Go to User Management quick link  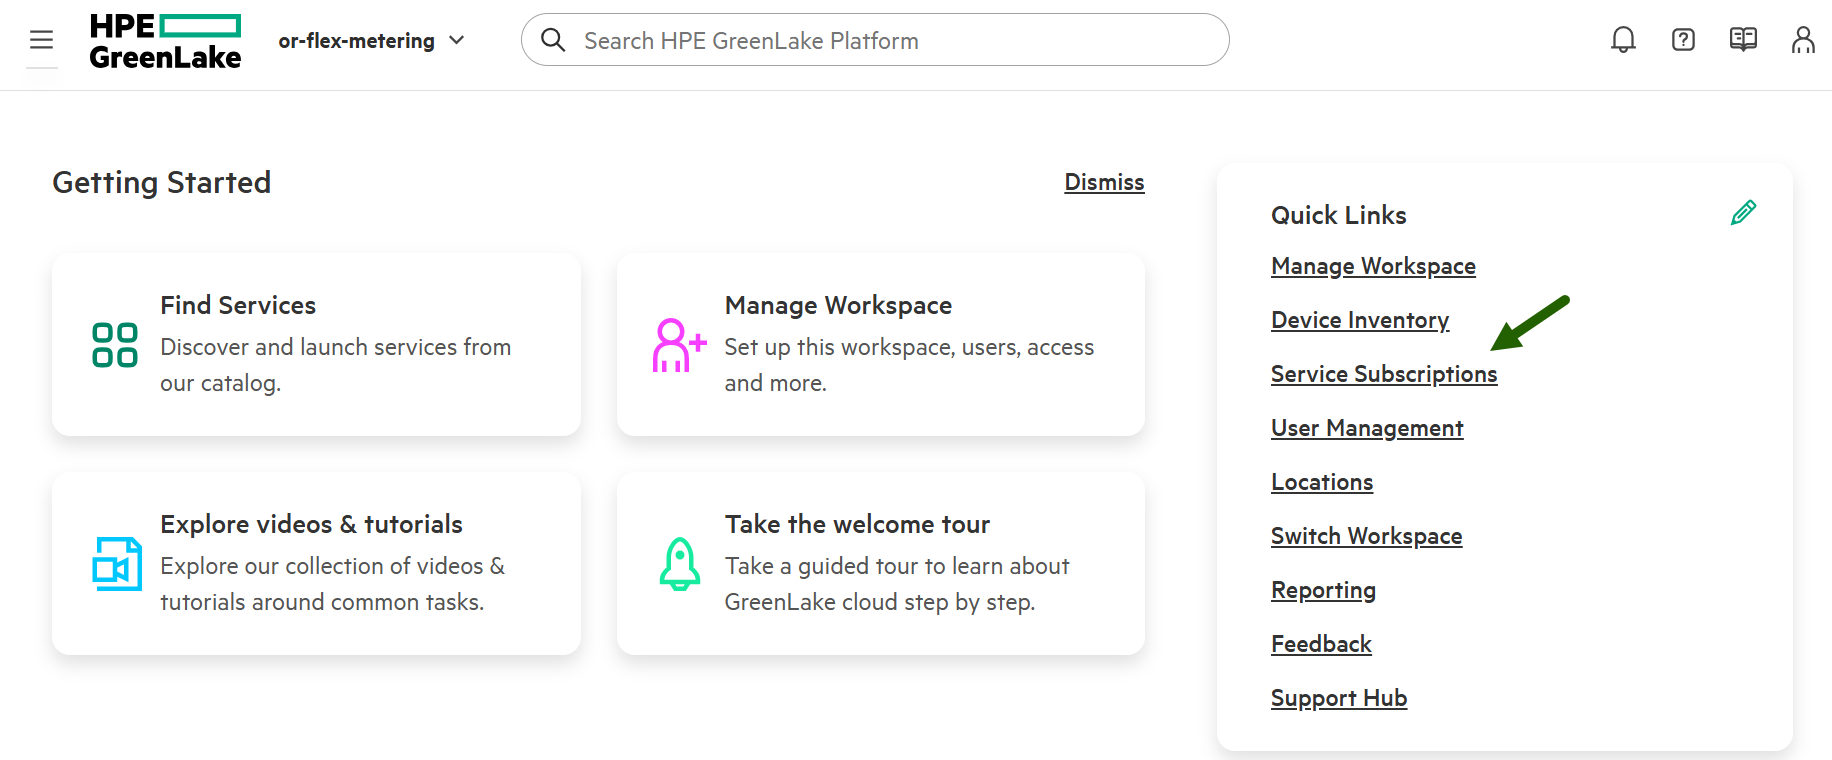click(1367, 428)
